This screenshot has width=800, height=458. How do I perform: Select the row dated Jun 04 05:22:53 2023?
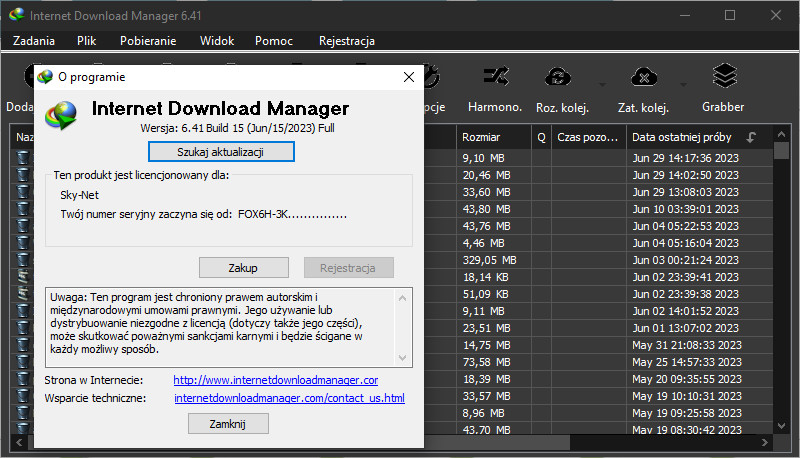click(x=392, y=226)
